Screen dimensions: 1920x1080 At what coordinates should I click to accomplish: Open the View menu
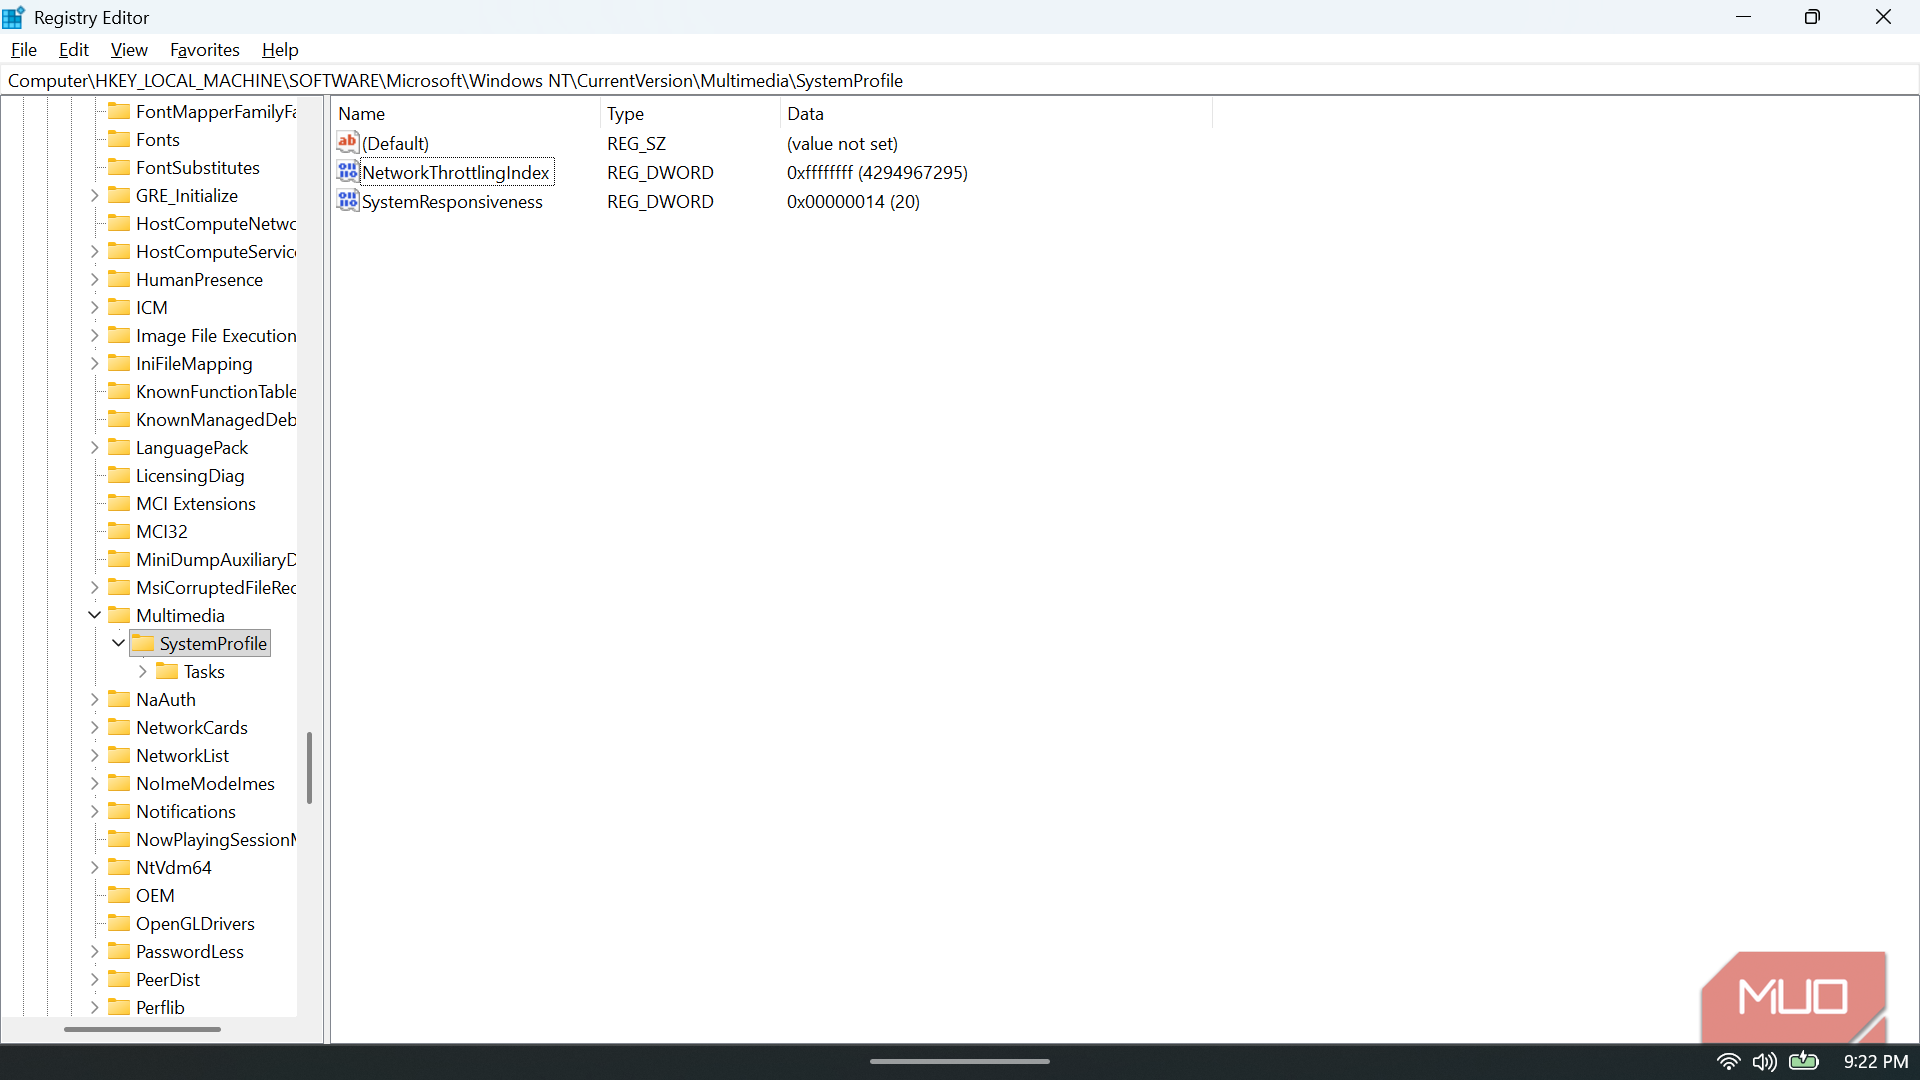[x=129, y=50]
